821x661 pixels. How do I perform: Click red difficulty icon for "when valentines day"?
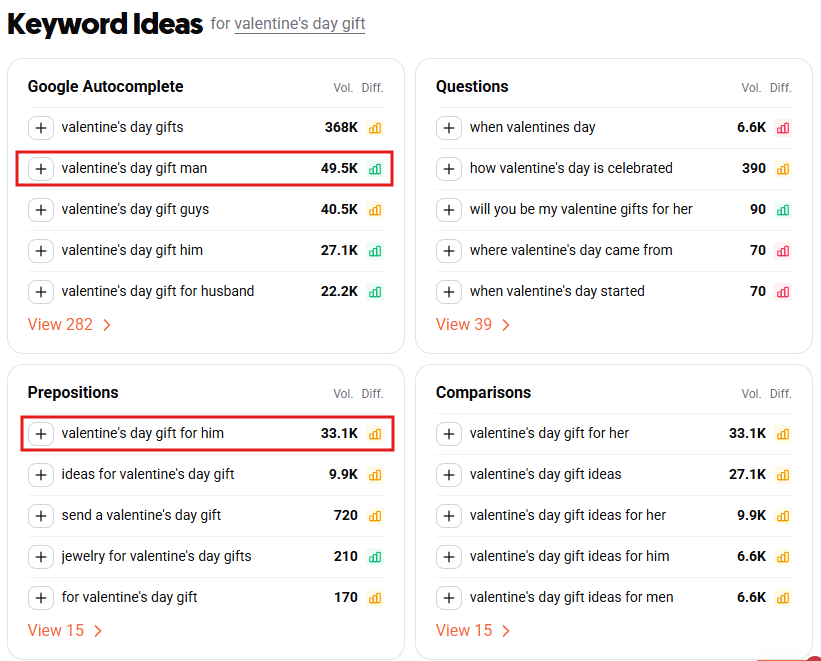point(783,128)
